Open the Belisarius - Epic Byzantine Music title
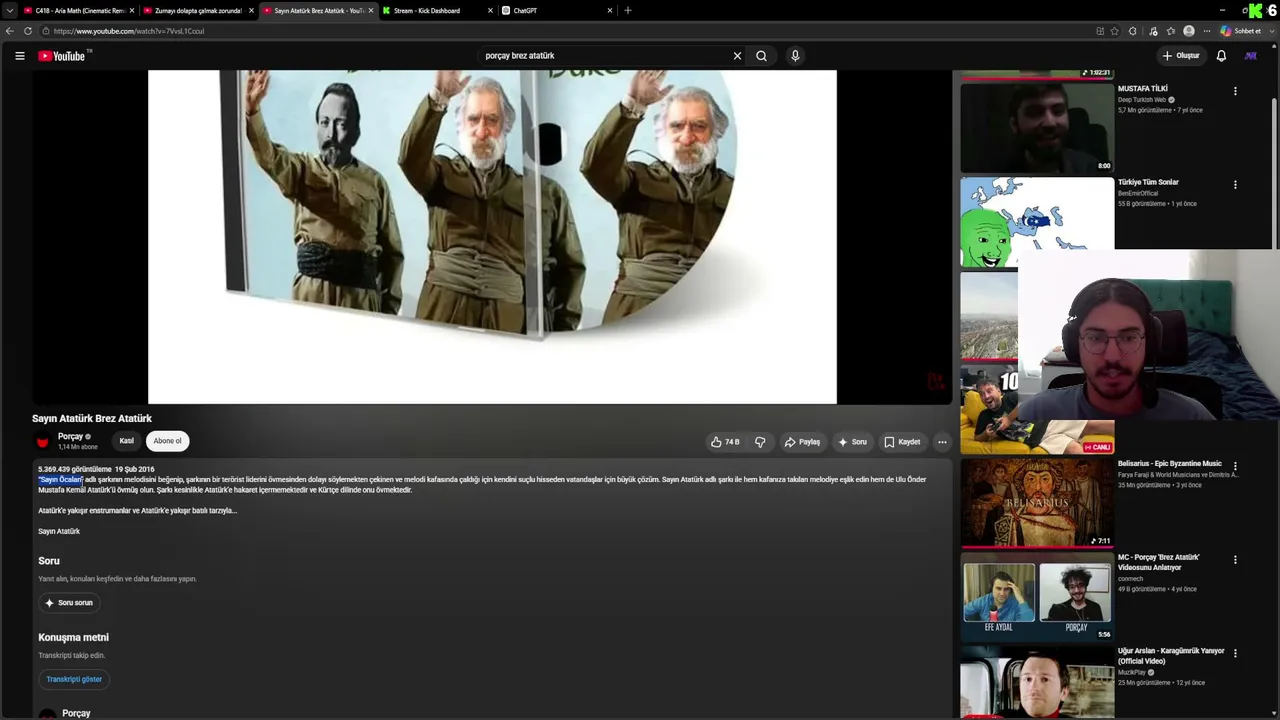Image resolution: width=1280 pixels, height=720 pixels. tap(1169, 464)
